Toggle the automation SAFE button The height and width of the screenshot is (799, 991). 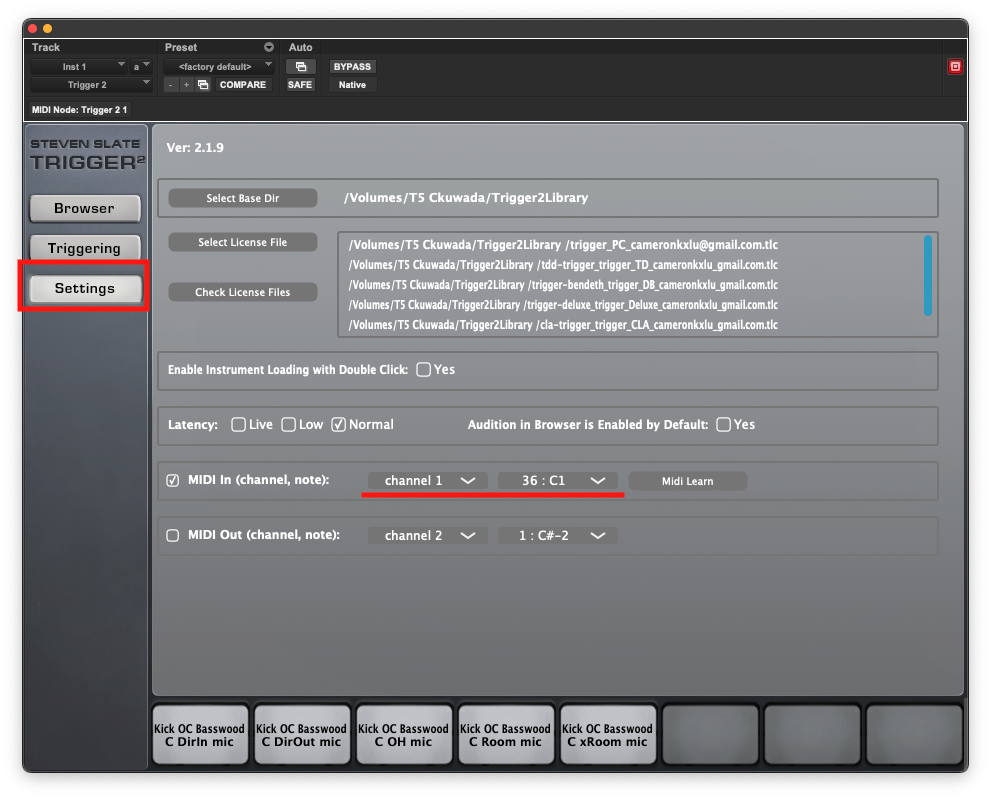click(x=300, y=85)
